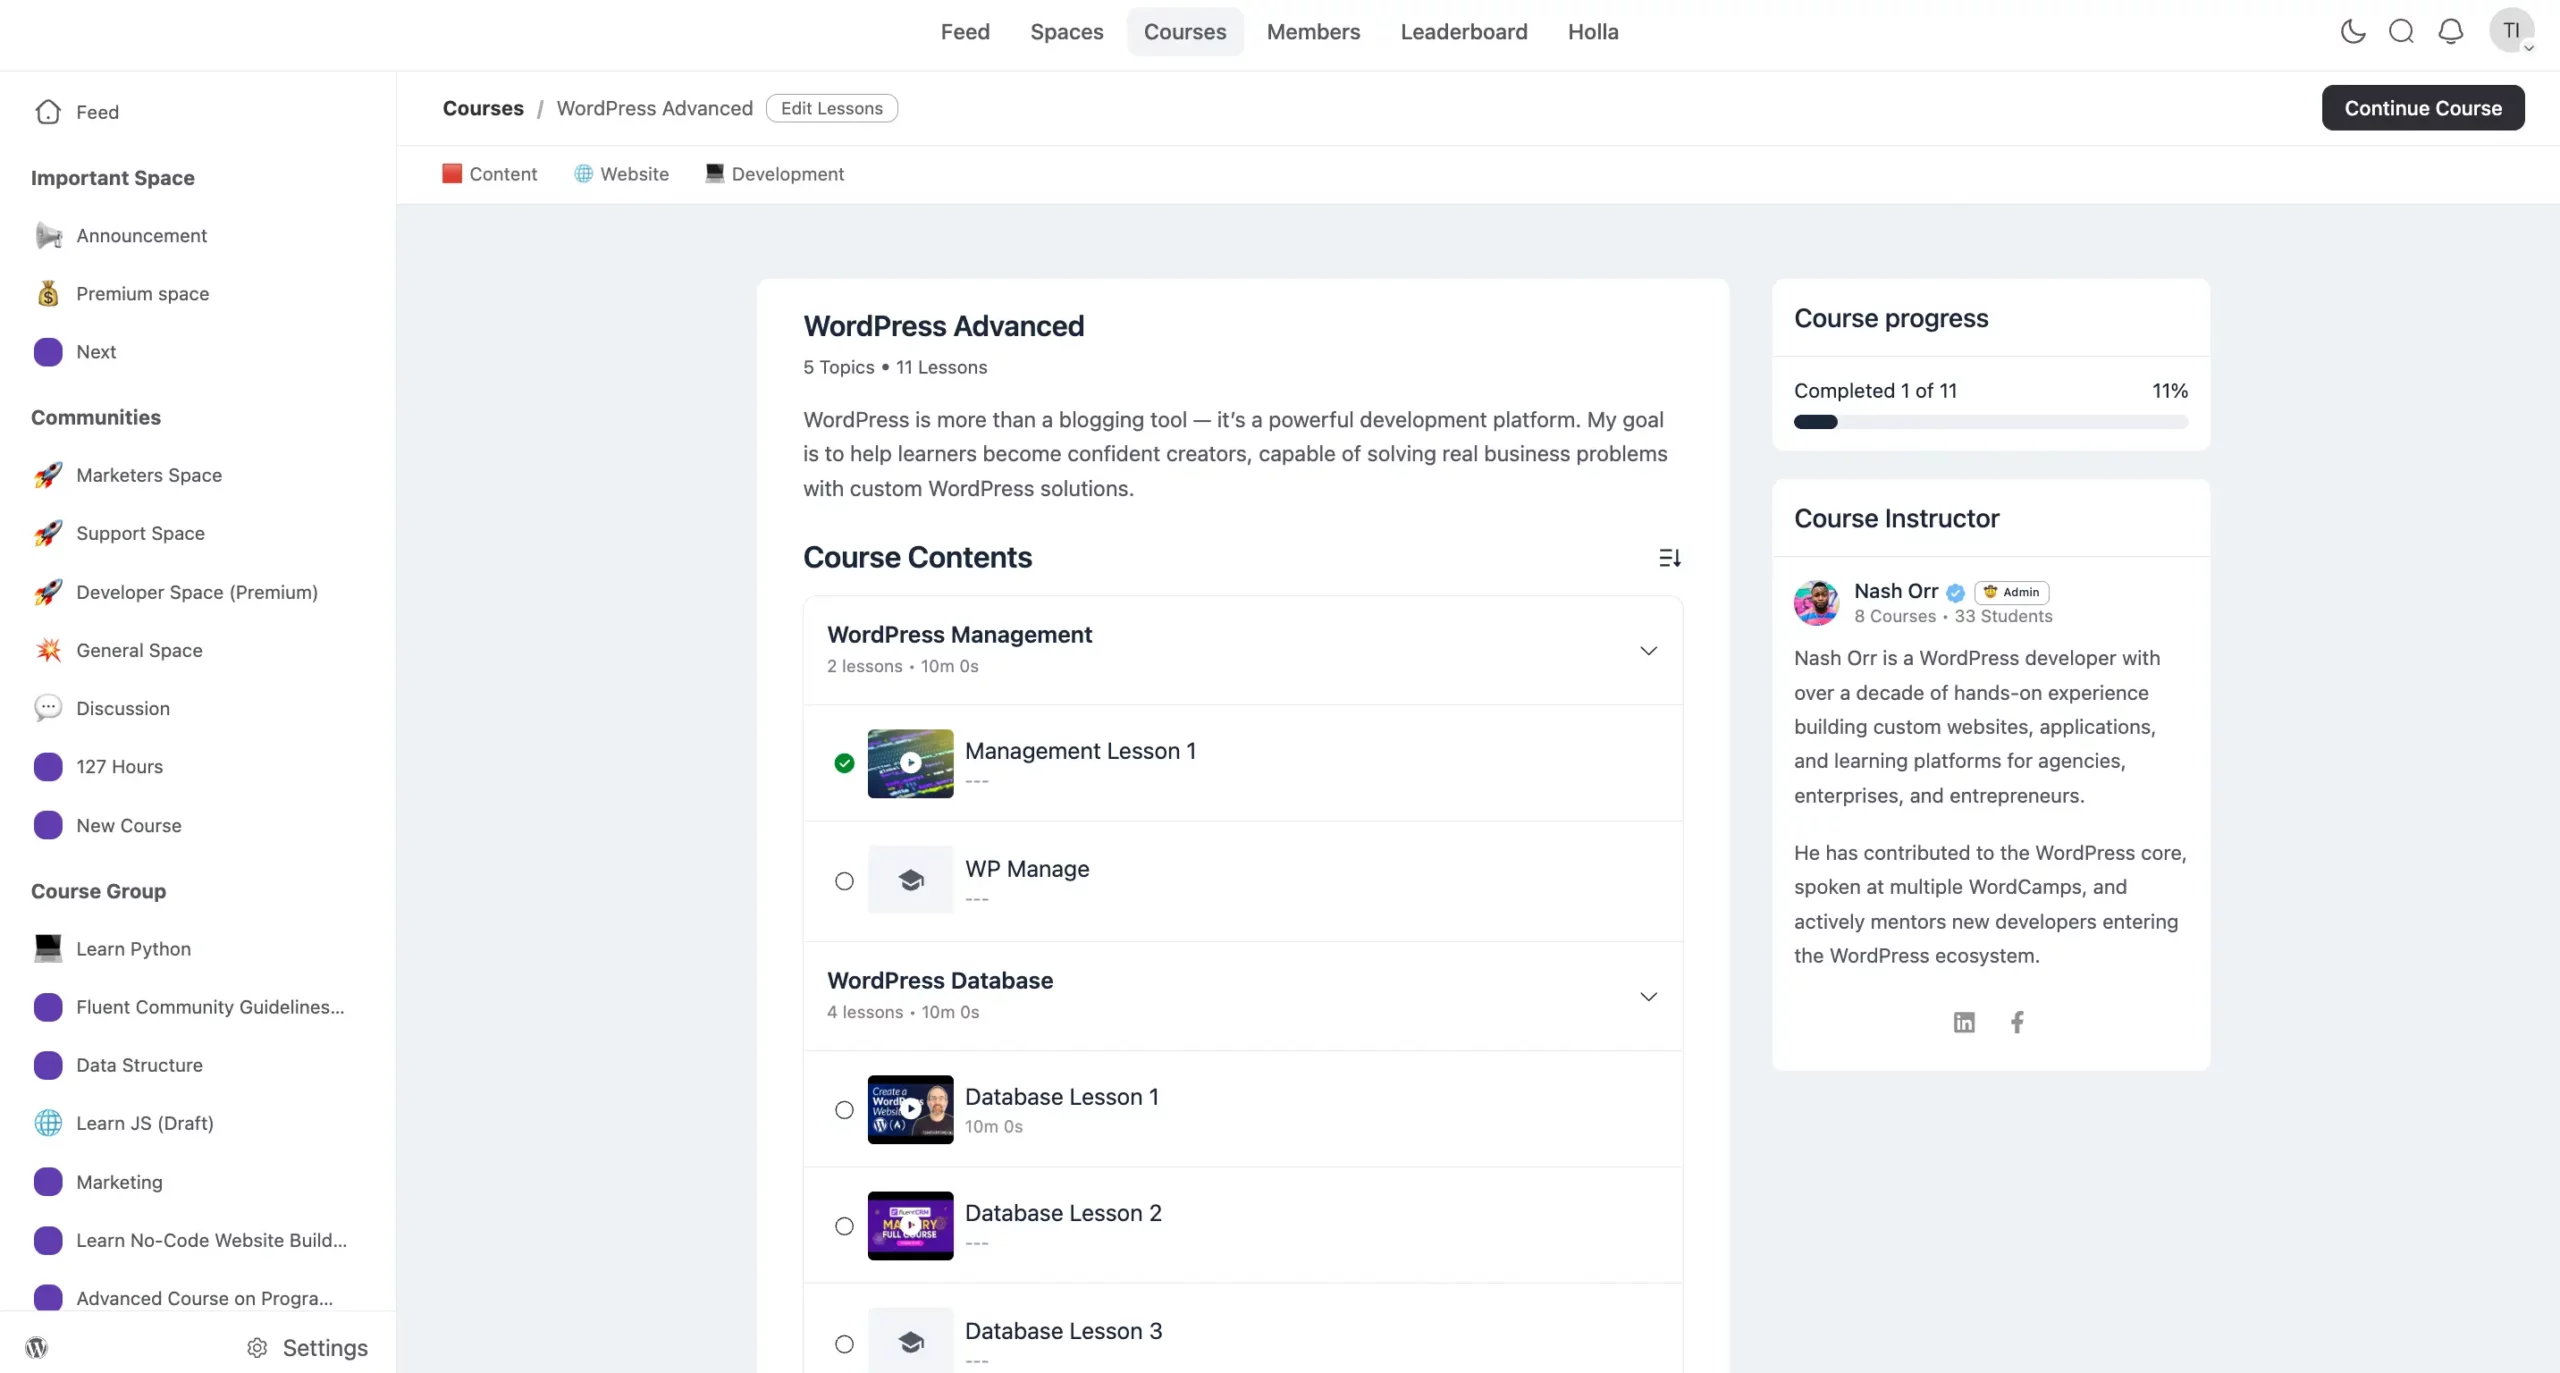Open Settings gear icon
This screenshot has height=1373, width=2560.
pos(257,1348)
